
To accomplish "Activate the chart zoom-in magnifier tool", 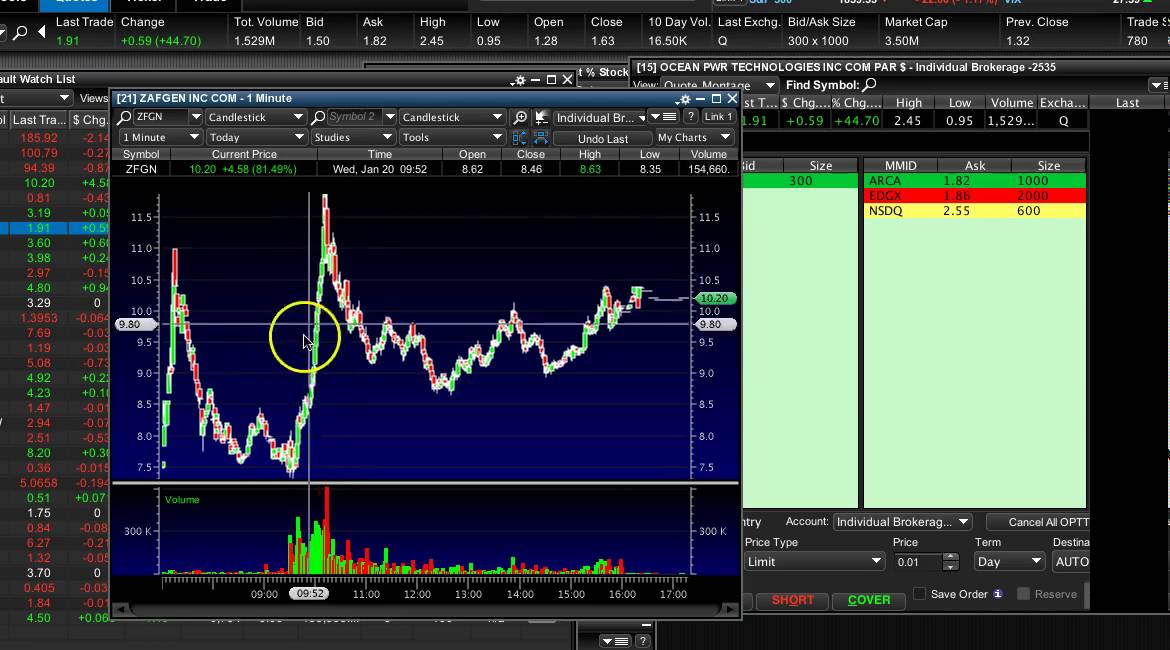I will pyautogui.click(x=520, y=117).
